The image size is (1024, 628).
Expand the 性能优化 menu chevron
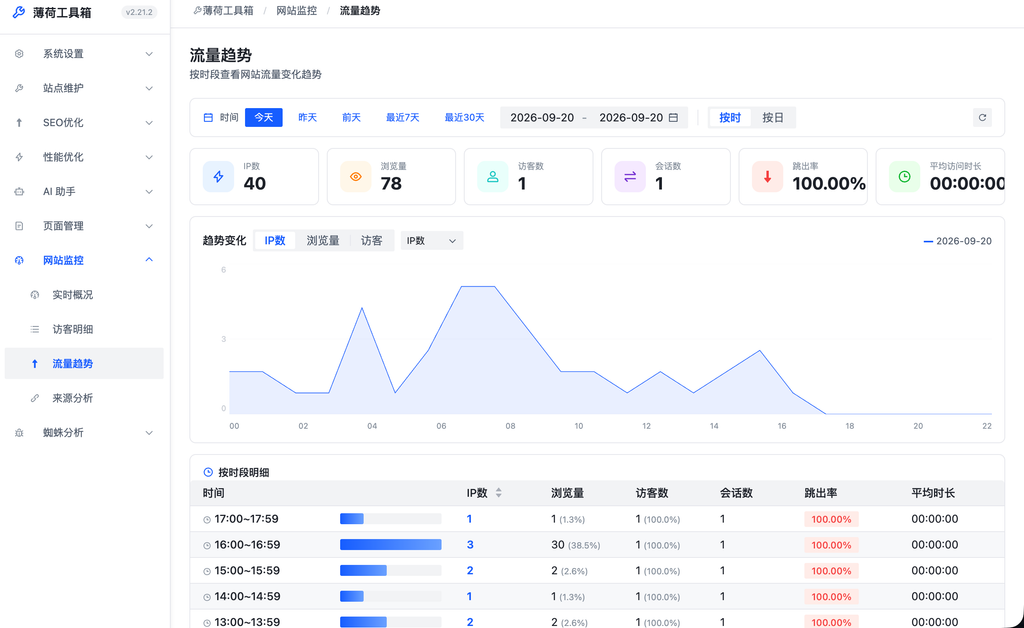pos(149,157)
